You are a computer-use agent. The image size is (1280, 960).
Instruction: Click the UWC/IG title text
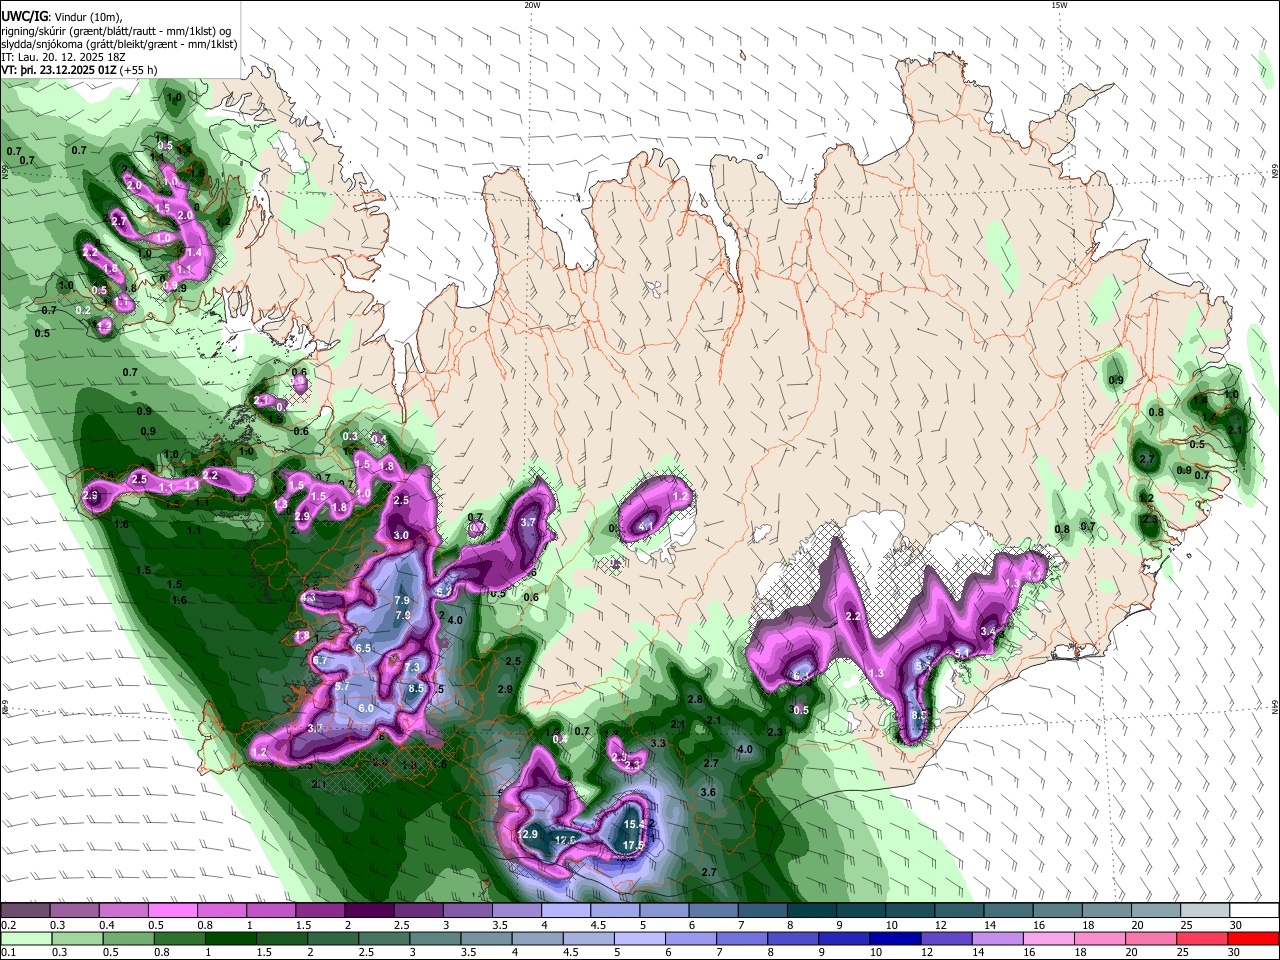(23, 16)
